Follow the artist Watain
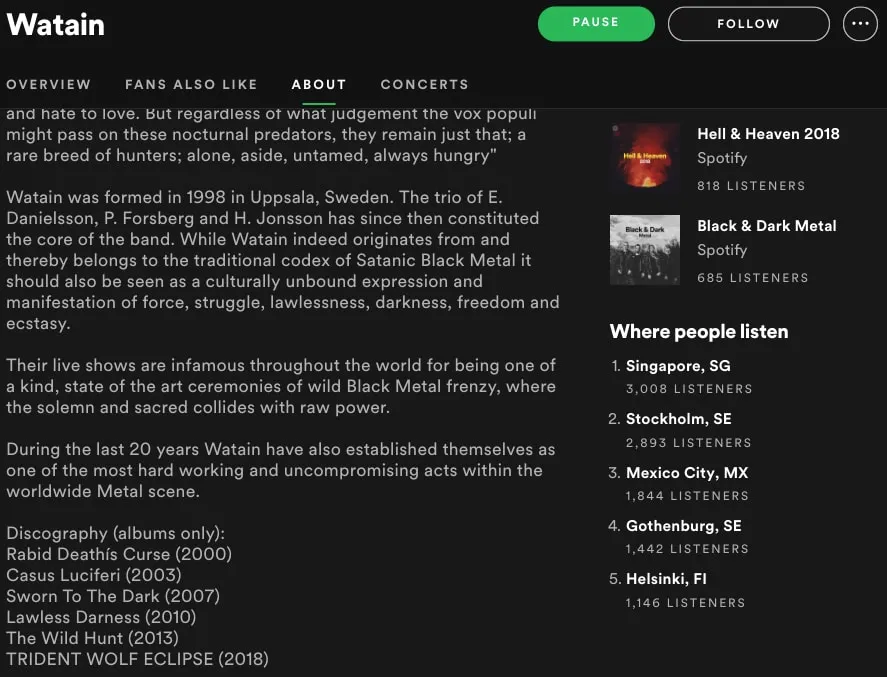The image size is (887, 677). click(x=748, y=23)
